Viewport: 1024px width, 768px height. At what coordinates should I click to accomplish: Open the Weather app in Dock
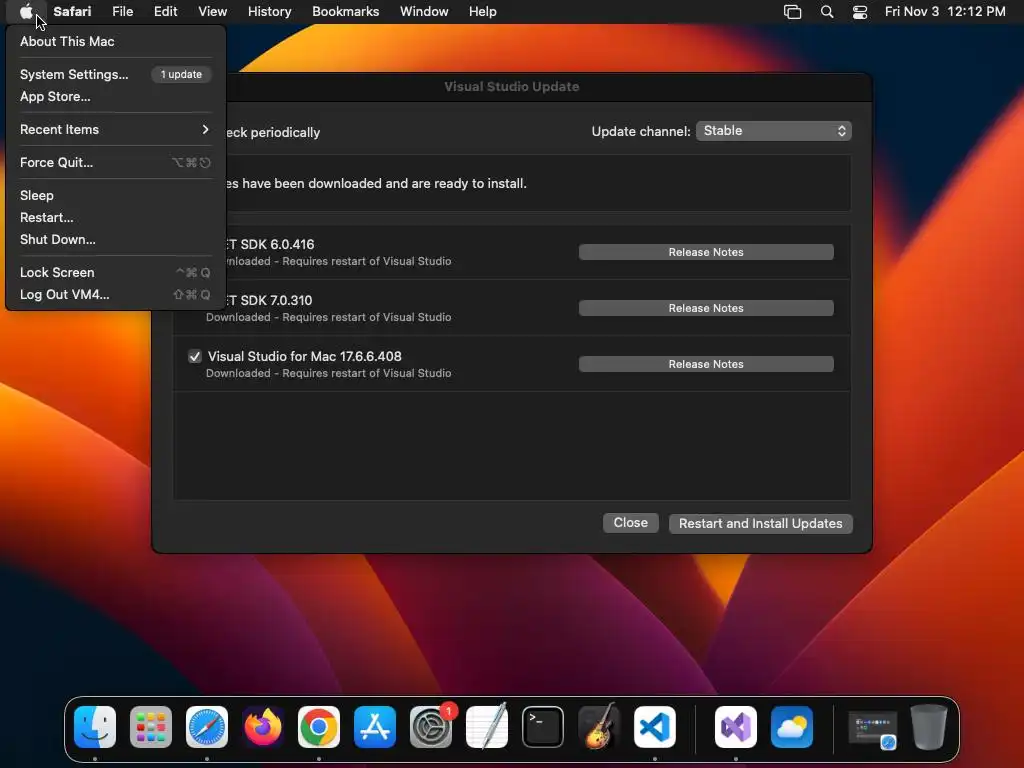[x=792, y=726]
